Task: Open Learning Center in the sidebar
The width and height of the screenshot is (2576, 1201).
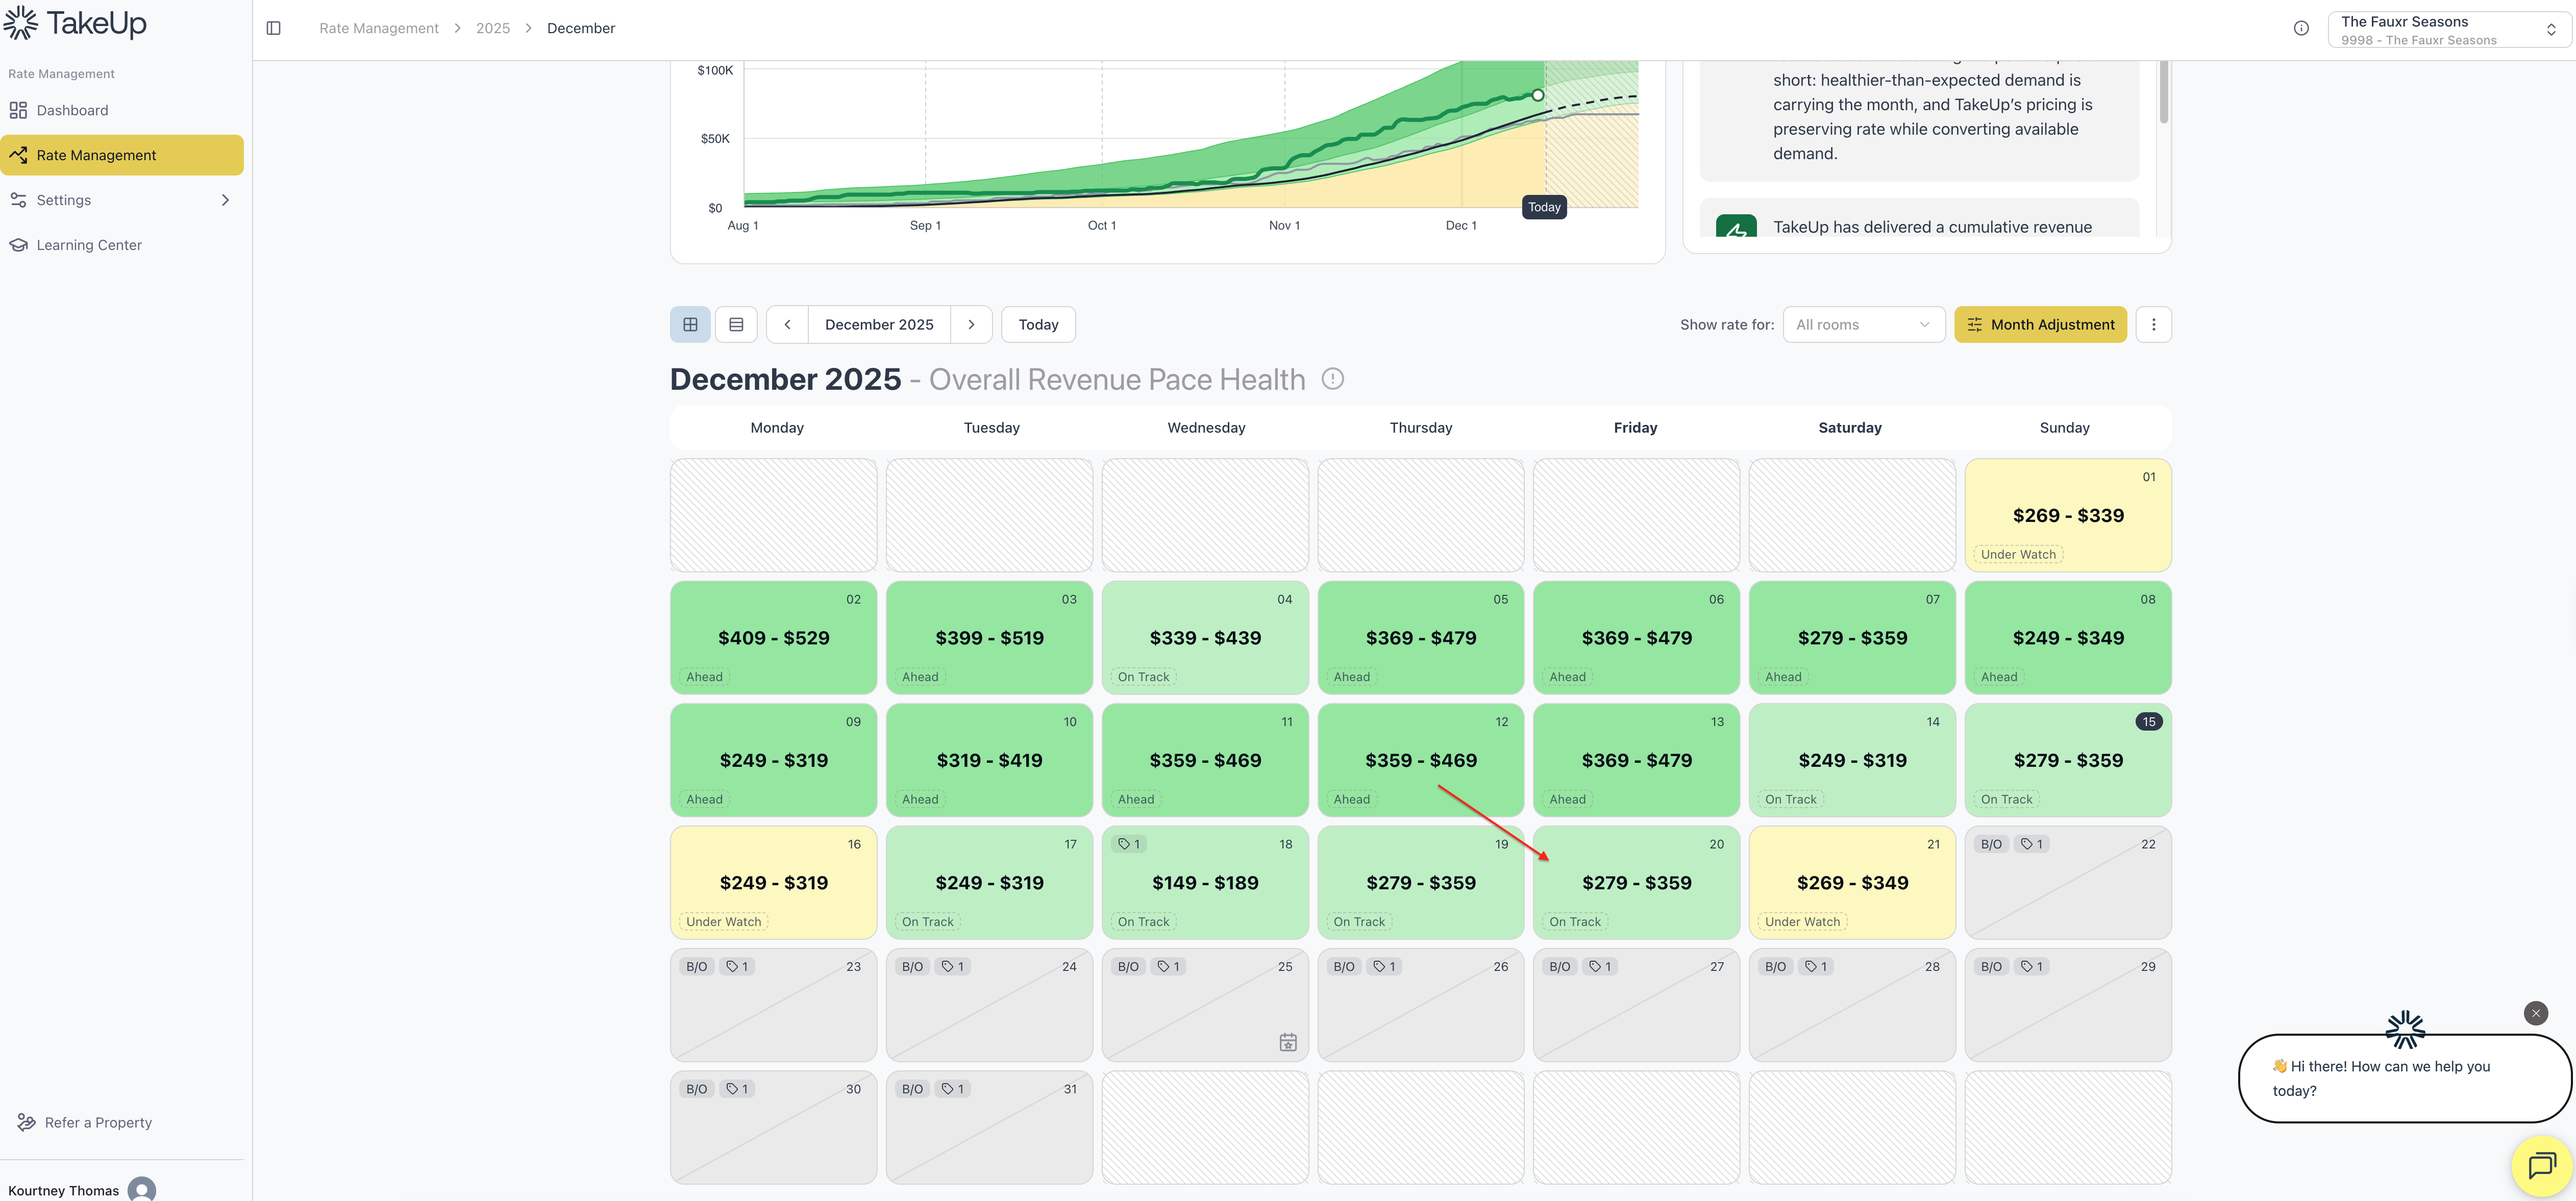Action: (89, 245)
